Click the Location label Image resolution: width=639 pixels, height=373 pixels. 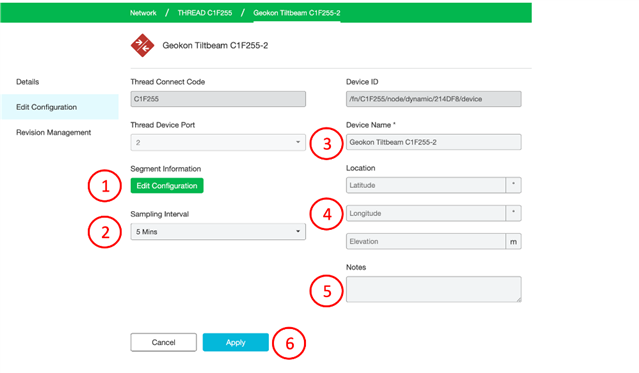pyautogui.click(x=361, y=168)
